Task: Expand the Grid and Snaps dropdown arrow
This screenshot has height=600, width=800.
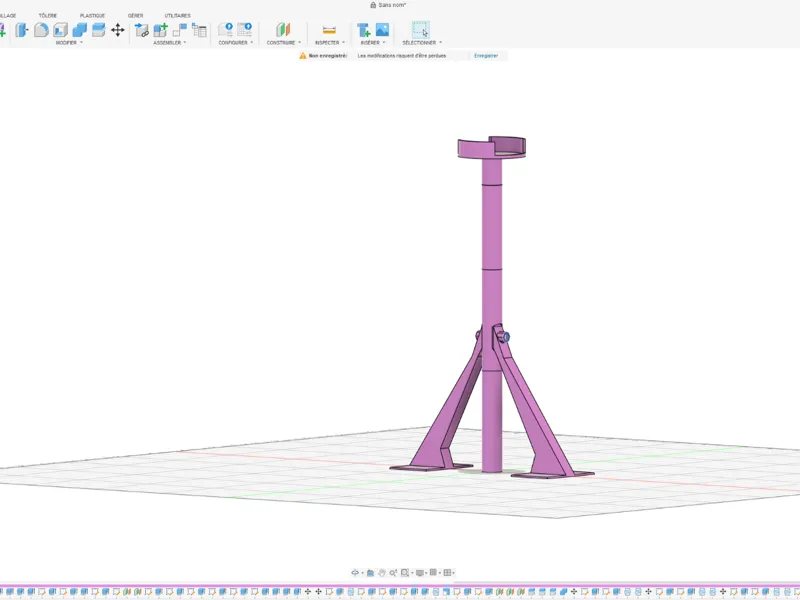Action: (x=439, y=573)
